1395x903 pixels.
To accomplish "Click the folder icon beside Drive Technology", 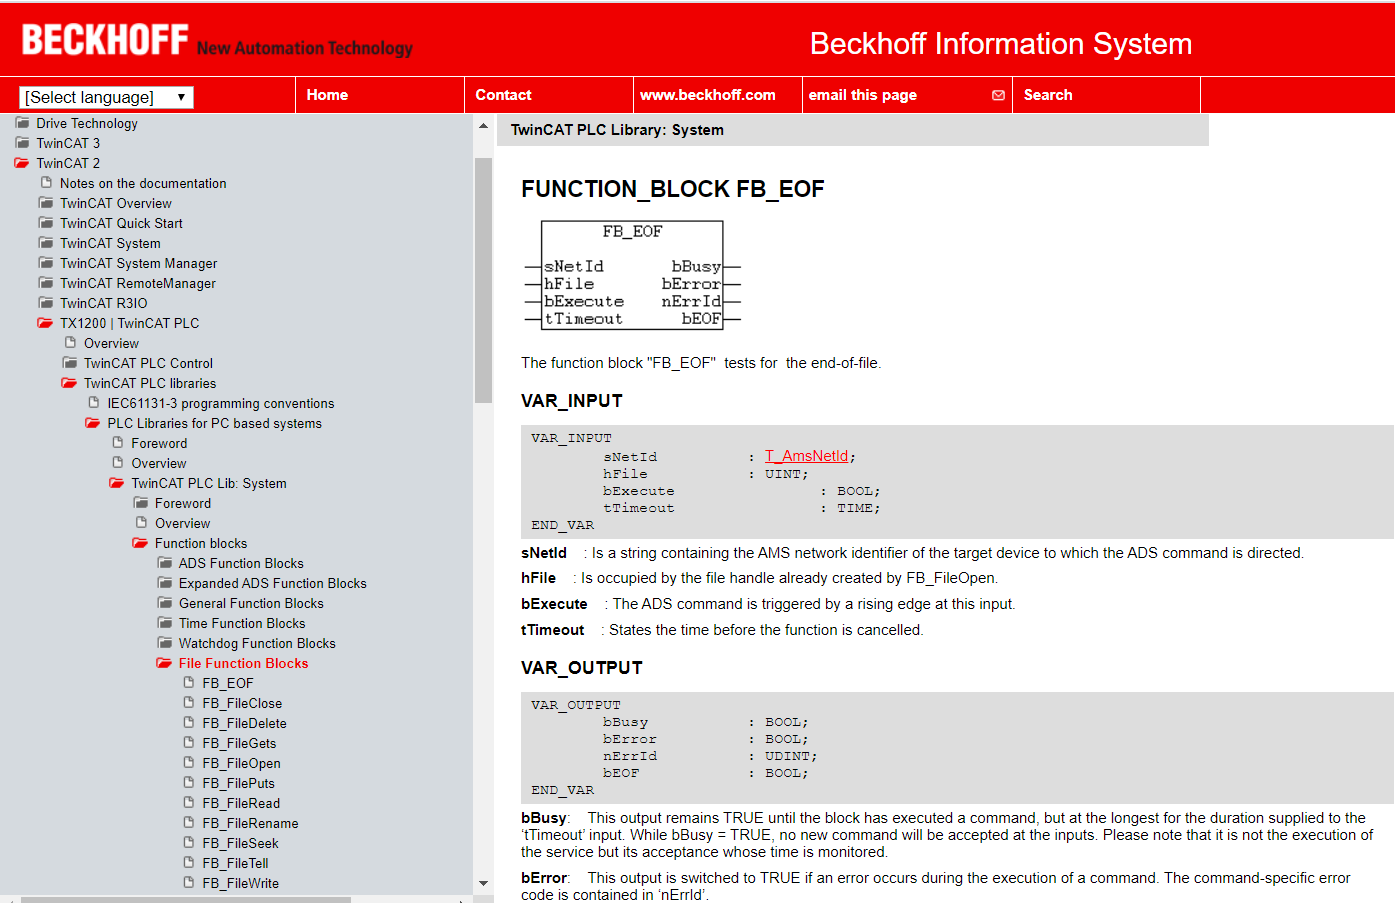I will pos(22,122).
